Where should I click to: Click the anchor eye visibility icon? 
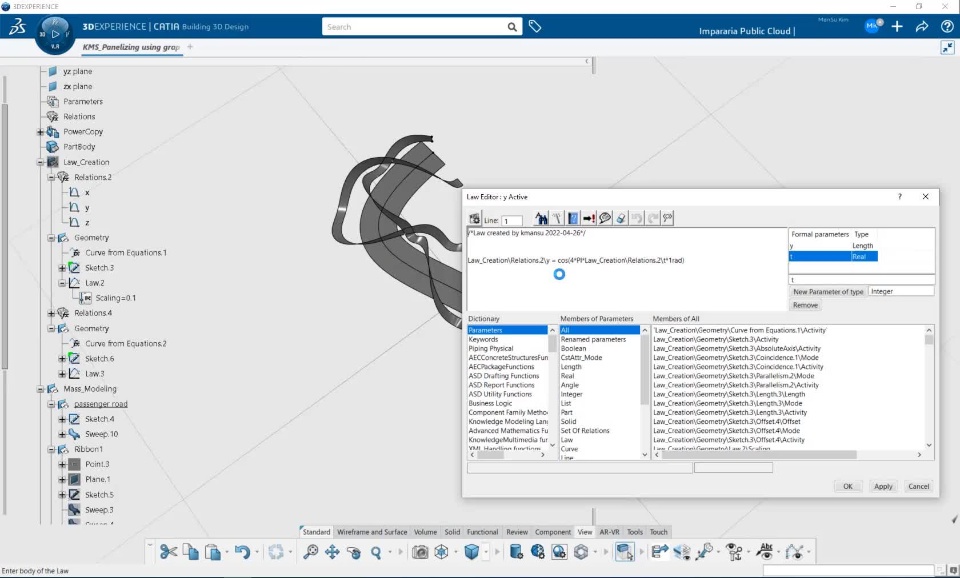(x=734, y=552)
